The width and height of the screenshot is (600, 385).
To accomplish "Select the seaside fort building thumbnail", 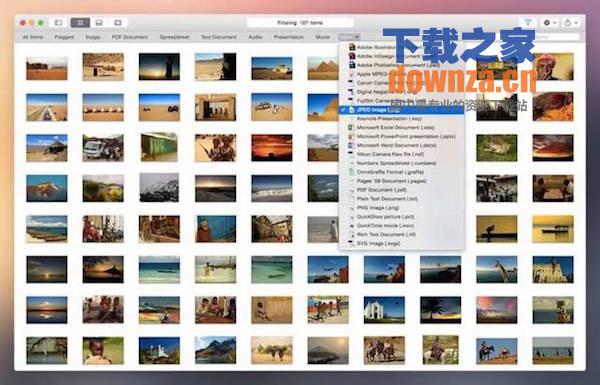I will [553, 269].
